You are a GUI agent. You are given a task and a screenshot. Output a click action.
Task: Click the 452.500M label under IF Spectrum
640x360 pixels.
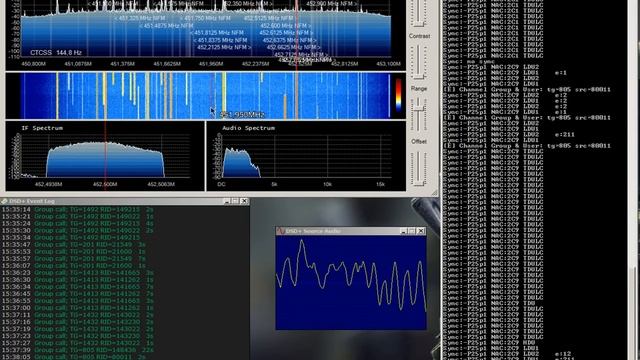click(x=105, y=184)
